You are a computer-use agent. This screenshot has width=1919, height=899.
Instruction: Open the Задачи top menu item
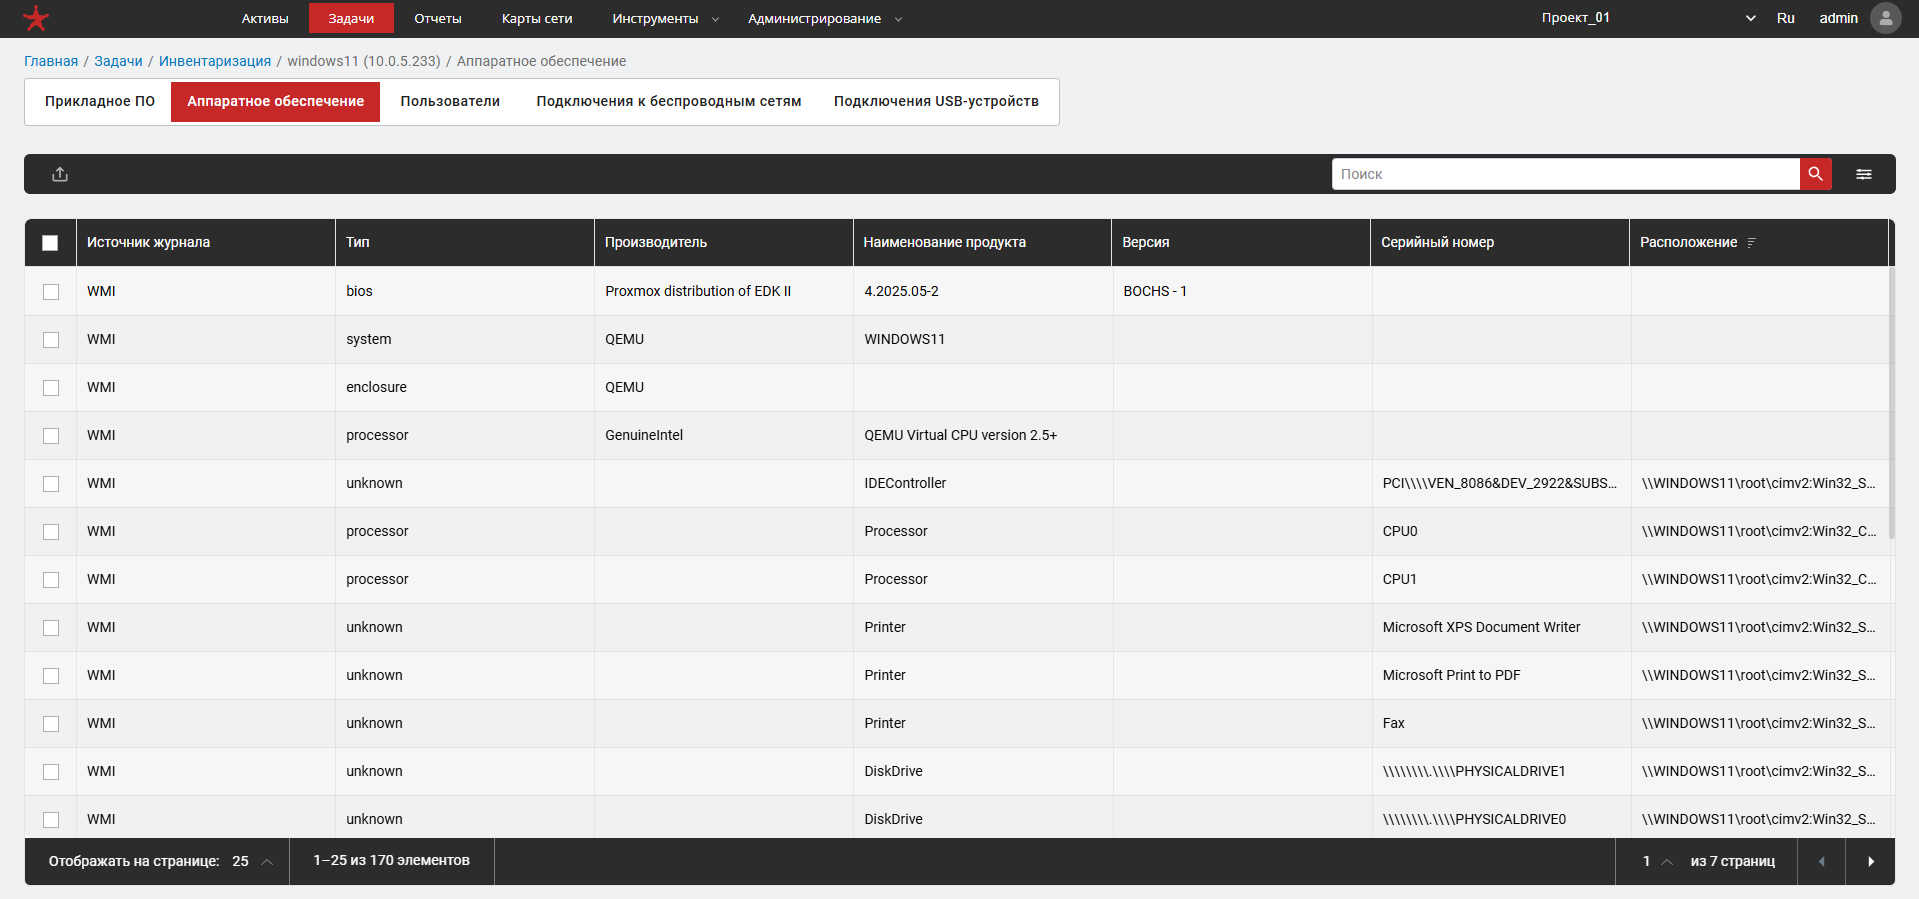point(351,18)
